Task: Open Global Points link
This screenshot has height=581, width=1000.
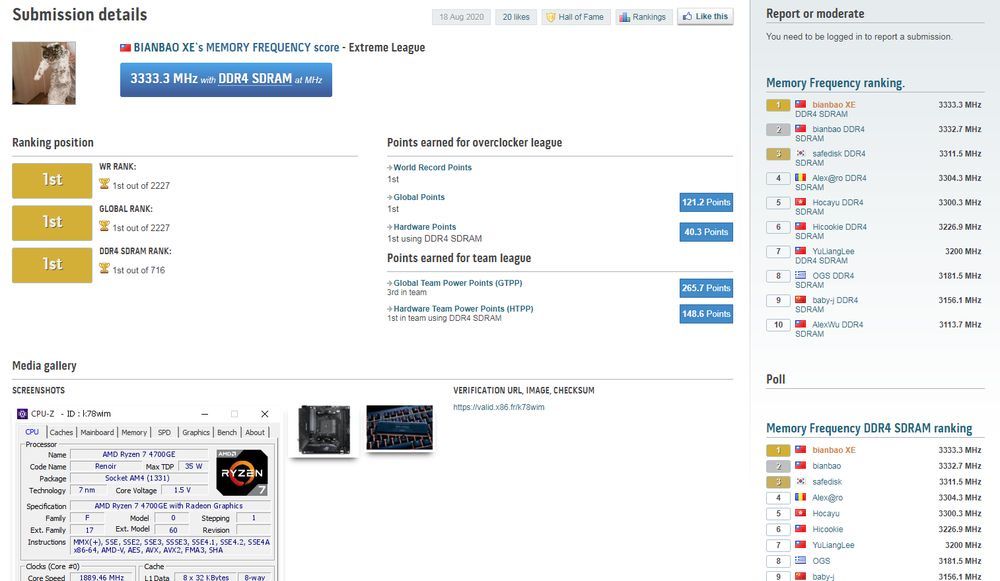Action: coord(419,197)
